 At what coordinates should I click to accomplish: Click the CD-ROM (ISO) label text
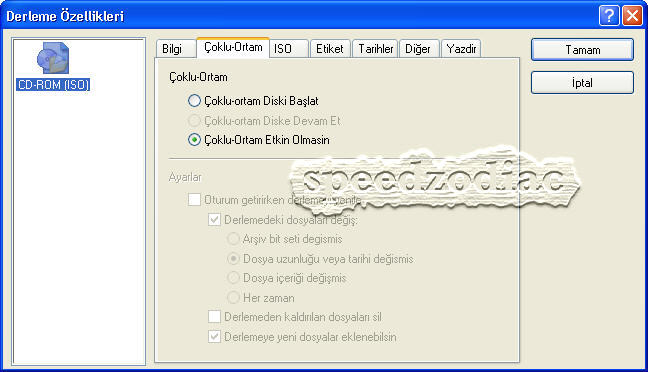tap(53, 84)
